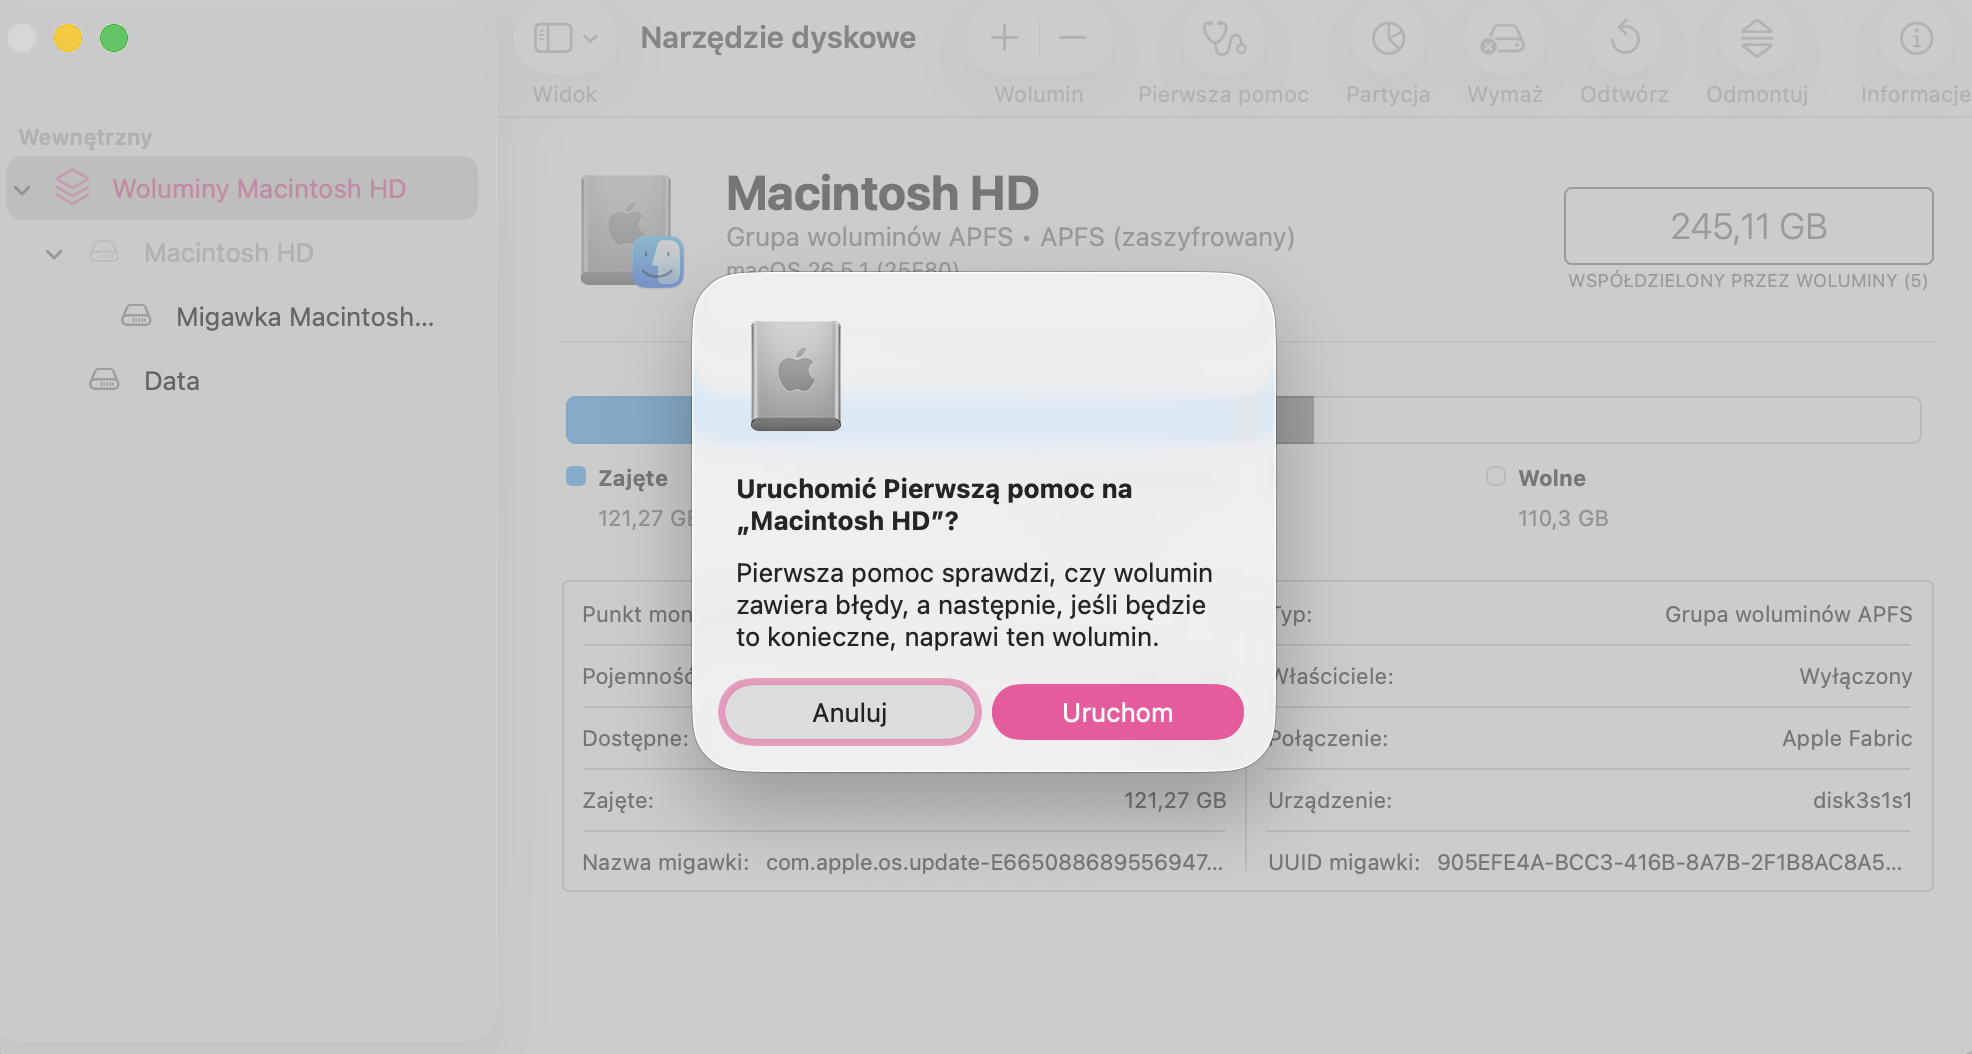The image size is (1972, 1054).
Task: Click the green zoom window button
Action: (x=114, y=38)
